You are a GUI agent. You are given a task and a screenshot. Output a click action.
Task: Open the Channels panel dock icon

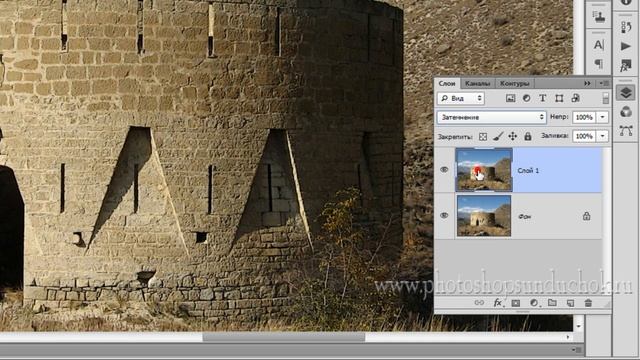pyautogui.click(x=626, y=112)
